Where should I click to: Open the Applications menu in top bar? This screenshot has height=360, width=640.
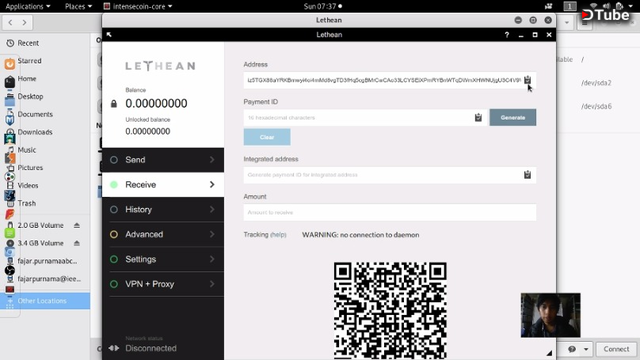coord(28,6)
